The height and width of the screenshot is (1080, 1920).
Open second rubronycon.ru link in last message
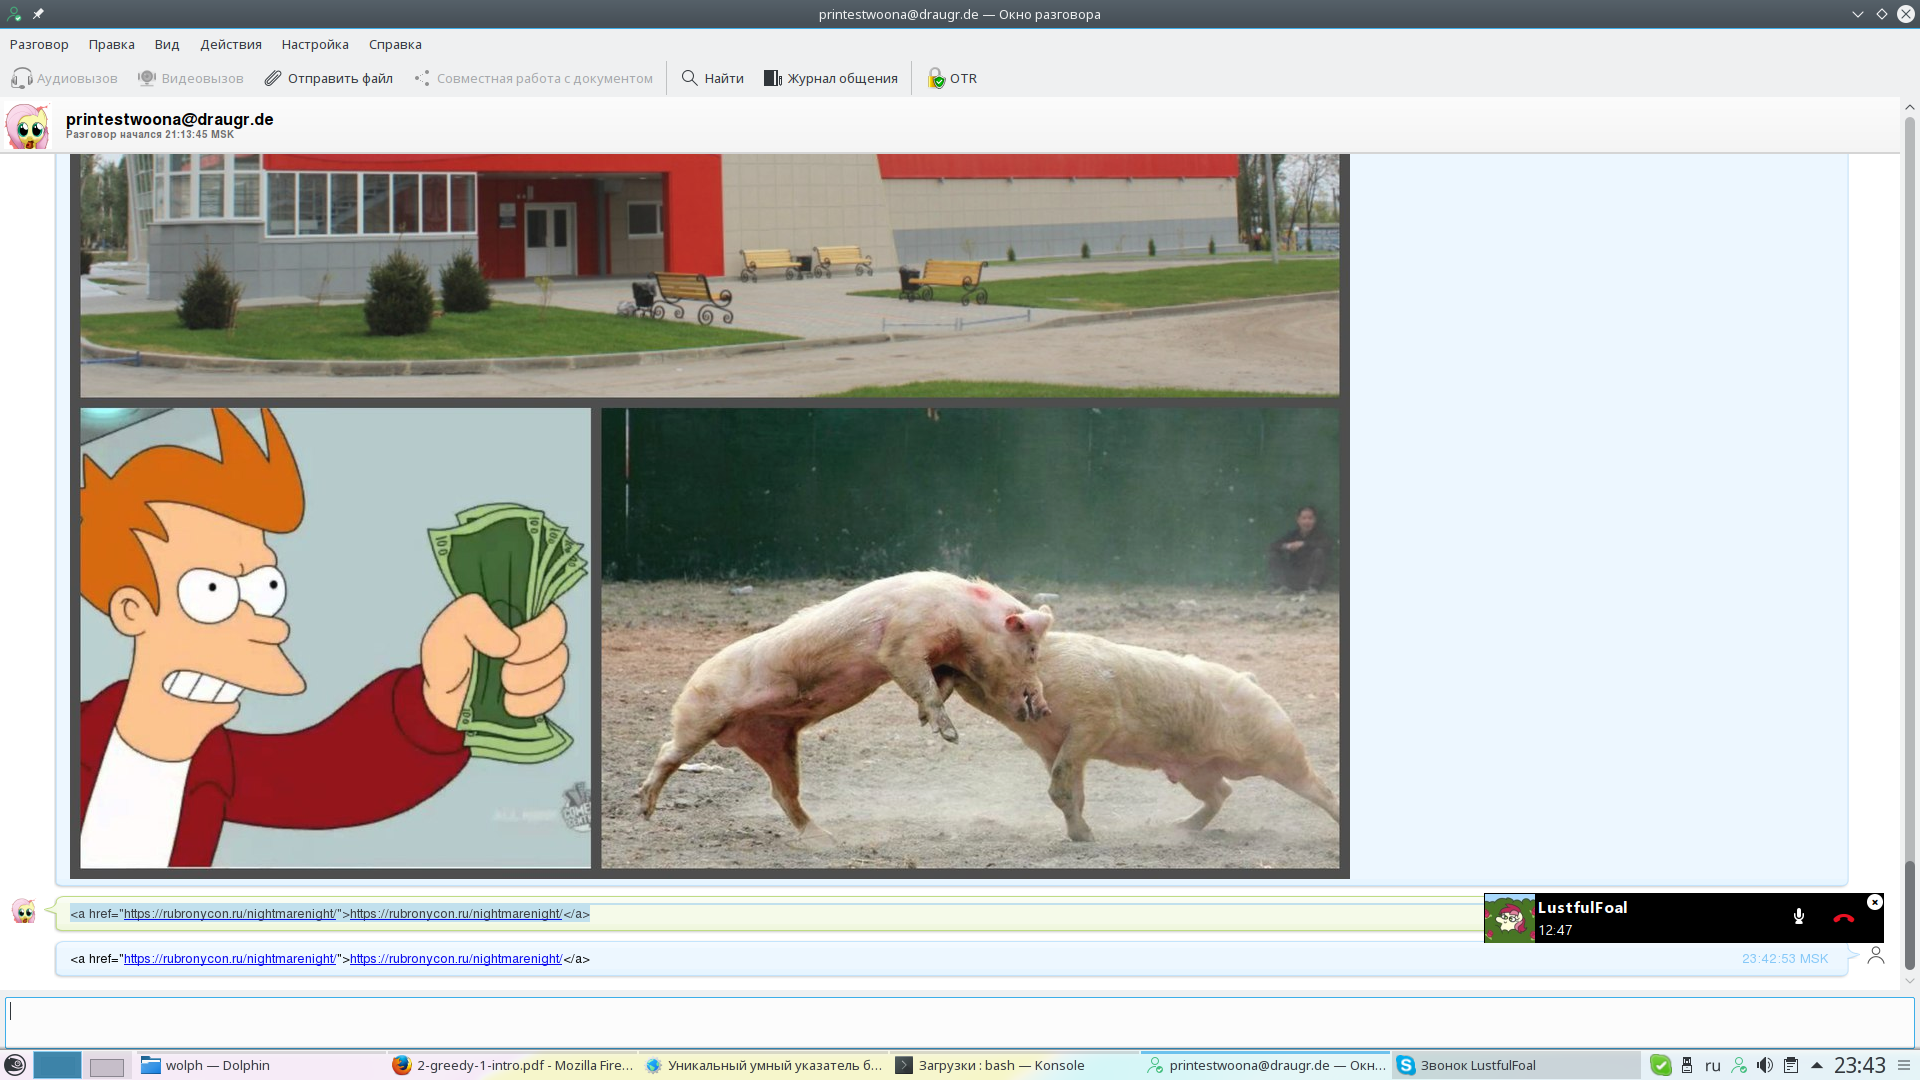(x=456, y=959)
